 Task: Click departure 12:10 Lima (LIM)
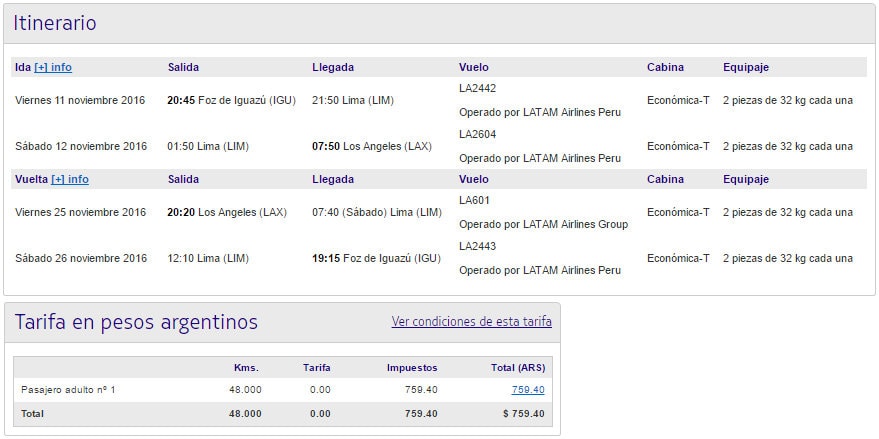pos(208,258)
